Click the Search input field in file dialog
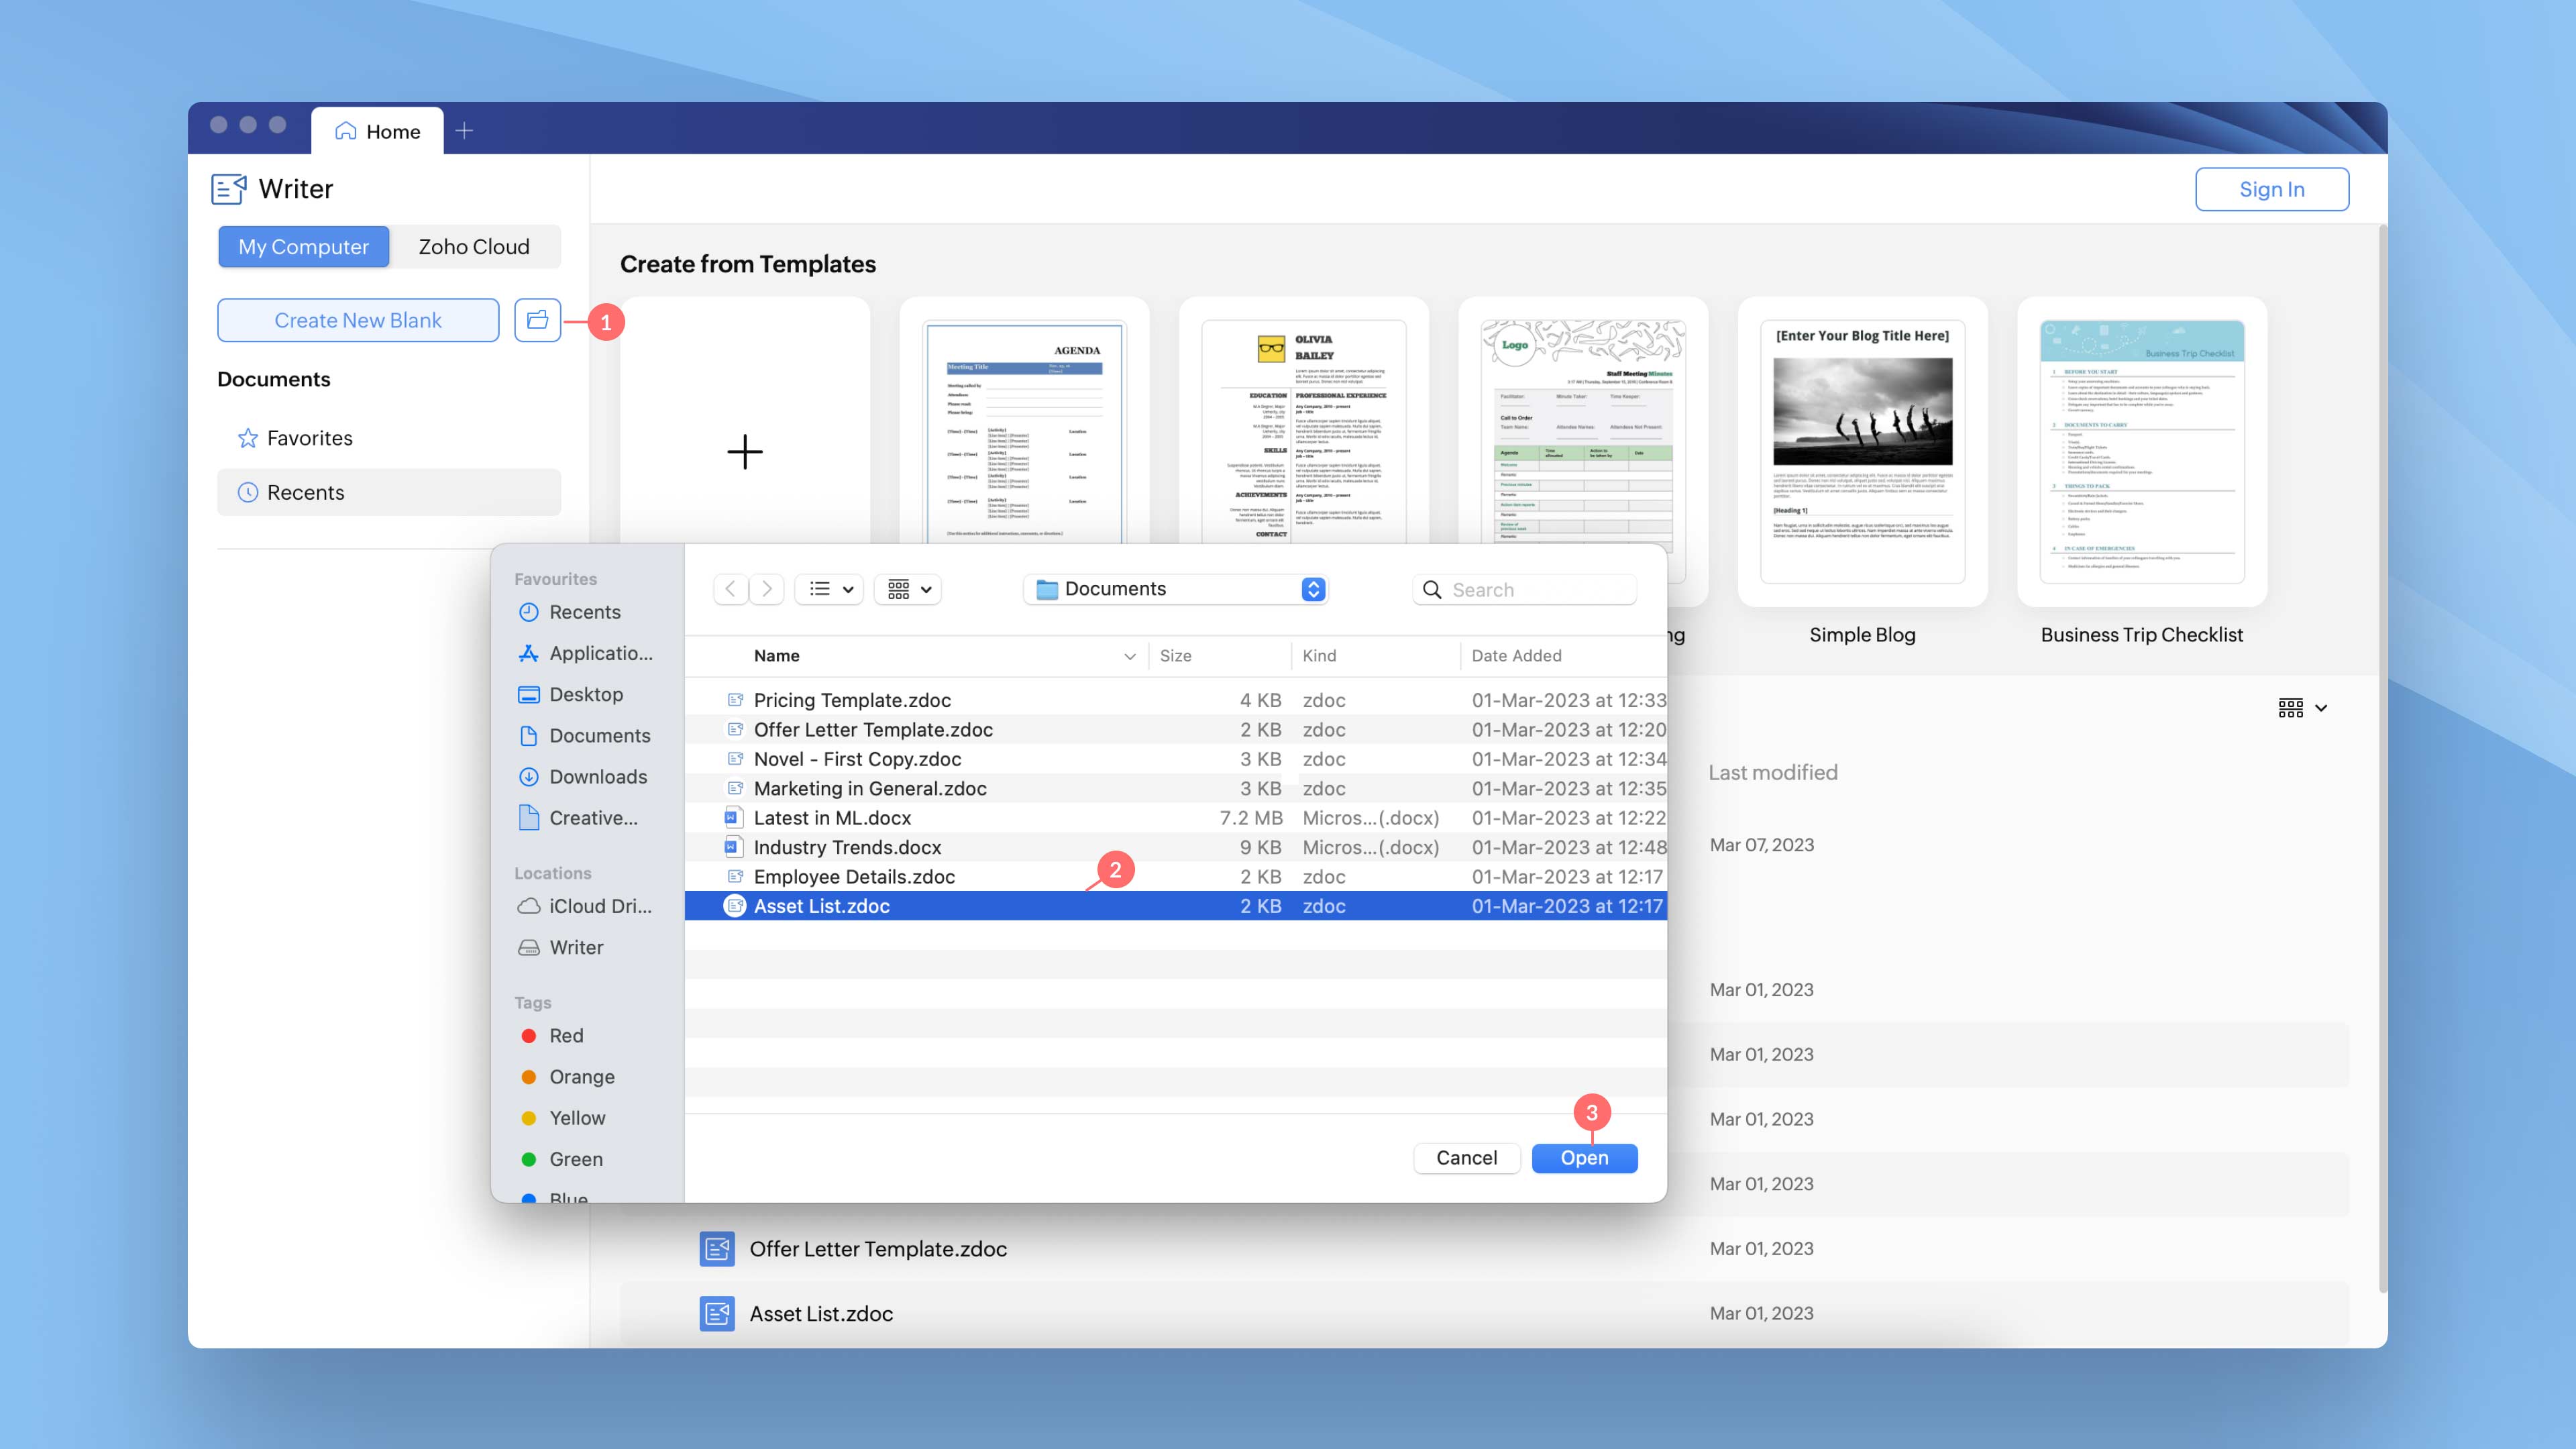This screenshot has width=2576, height=1449. (1525, 588)
